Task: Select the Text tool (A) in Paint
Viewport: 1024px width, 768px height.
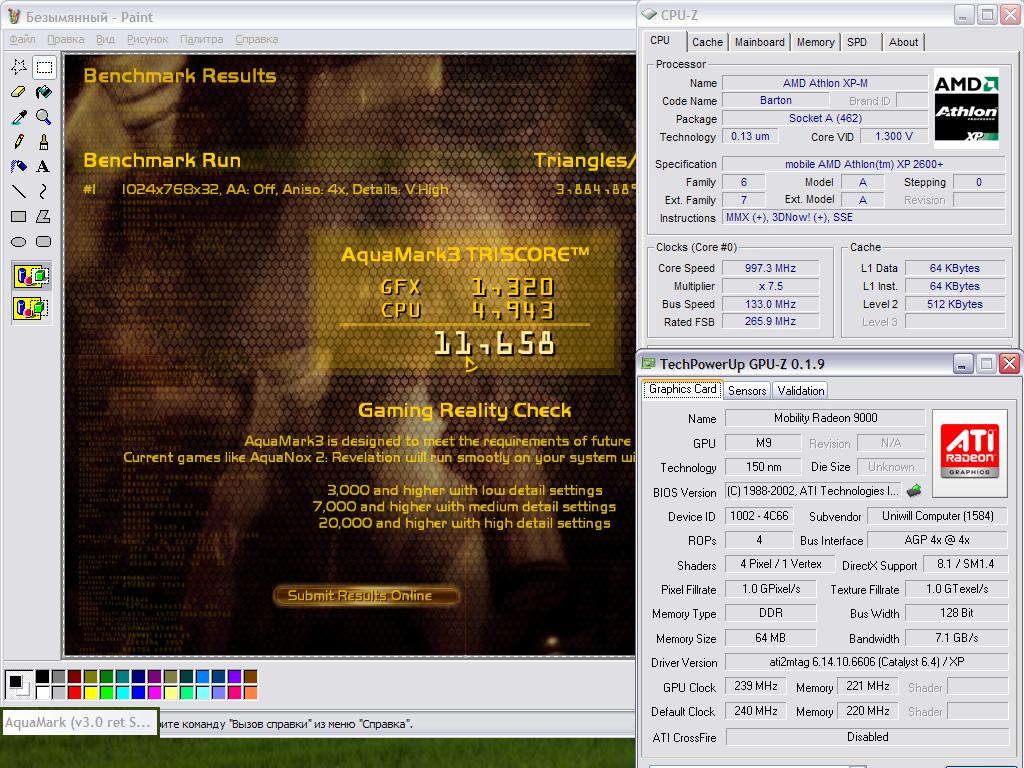Action: click(44, 167)
